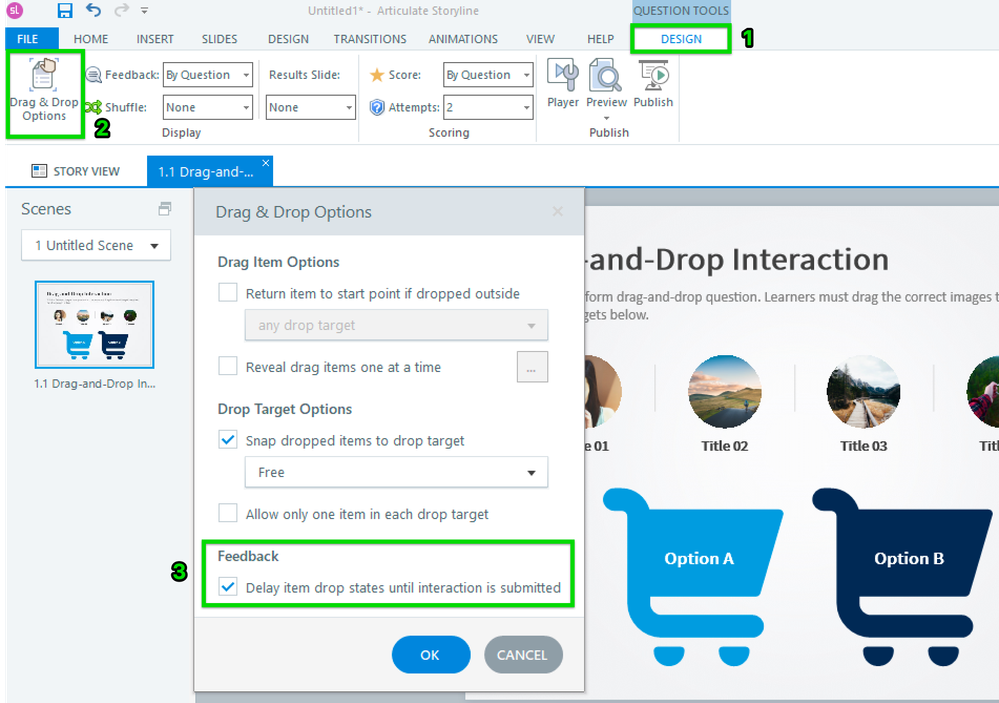Click the Title 03 boardwalk image
This screenshot has width=999, height=703.
tap(863, 391)
